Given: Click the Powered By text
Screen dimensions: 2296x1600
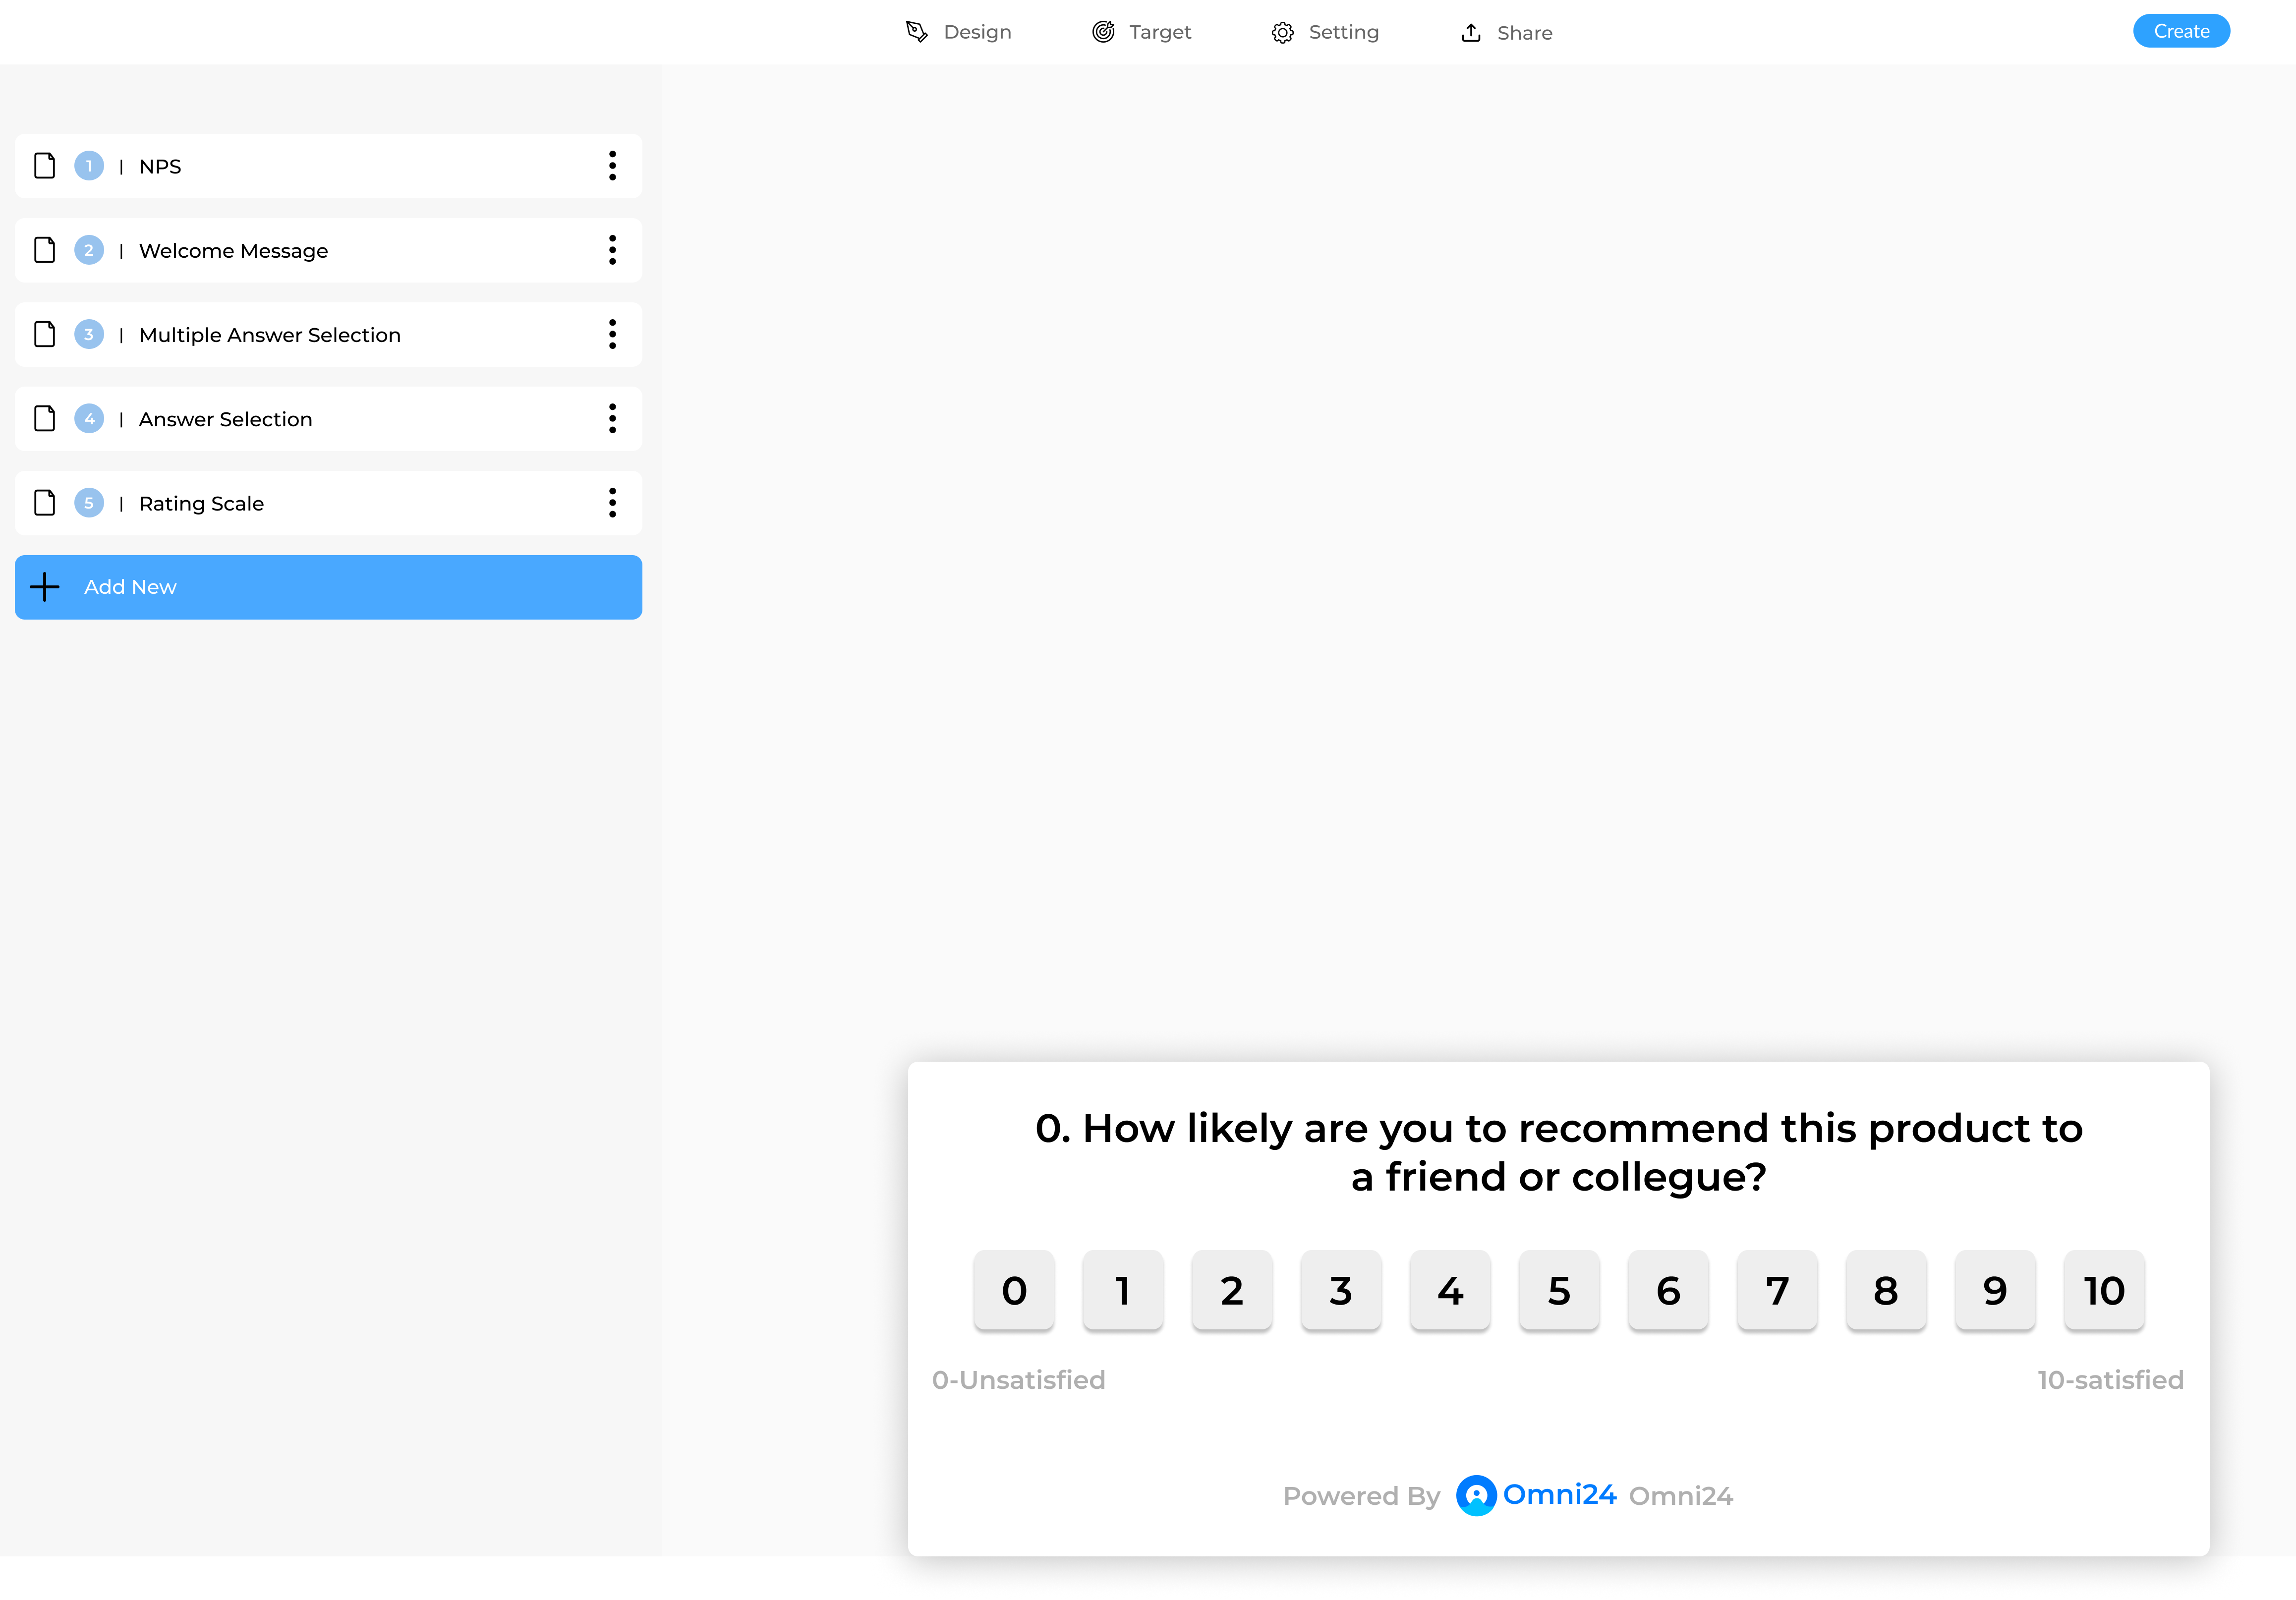Looking at the screenshot, I should click(x=1361, y=1496).
